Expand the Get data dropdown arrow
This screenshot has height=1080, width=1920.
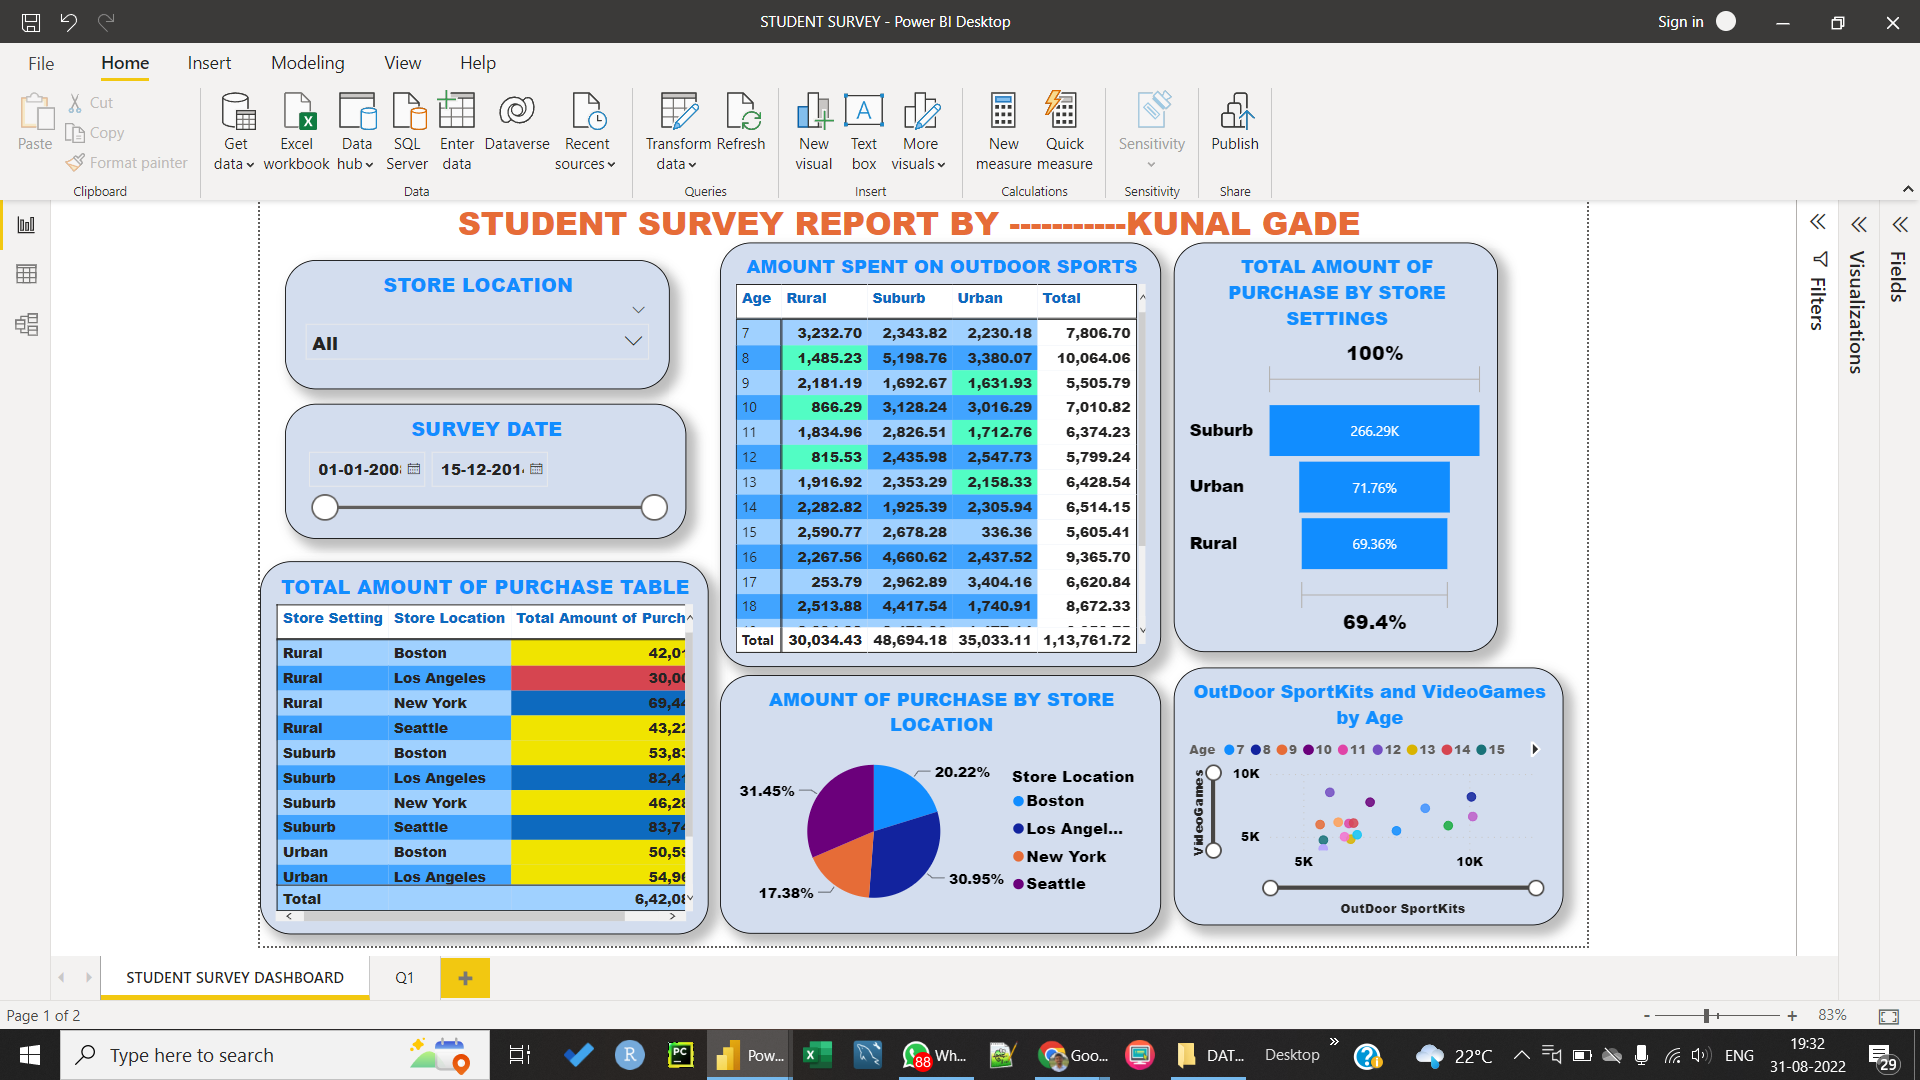pos(251,166)
